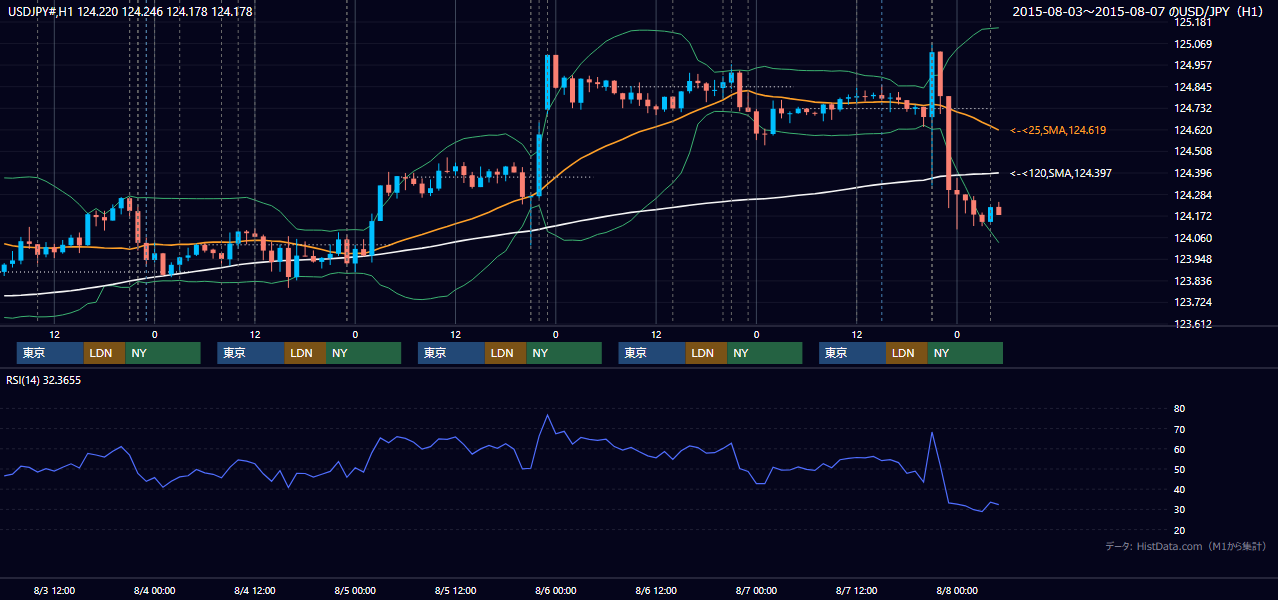Viewport: 1278px width, 600px height.
Task: Click the RSI 80 level label
Action: point(1179,409)
